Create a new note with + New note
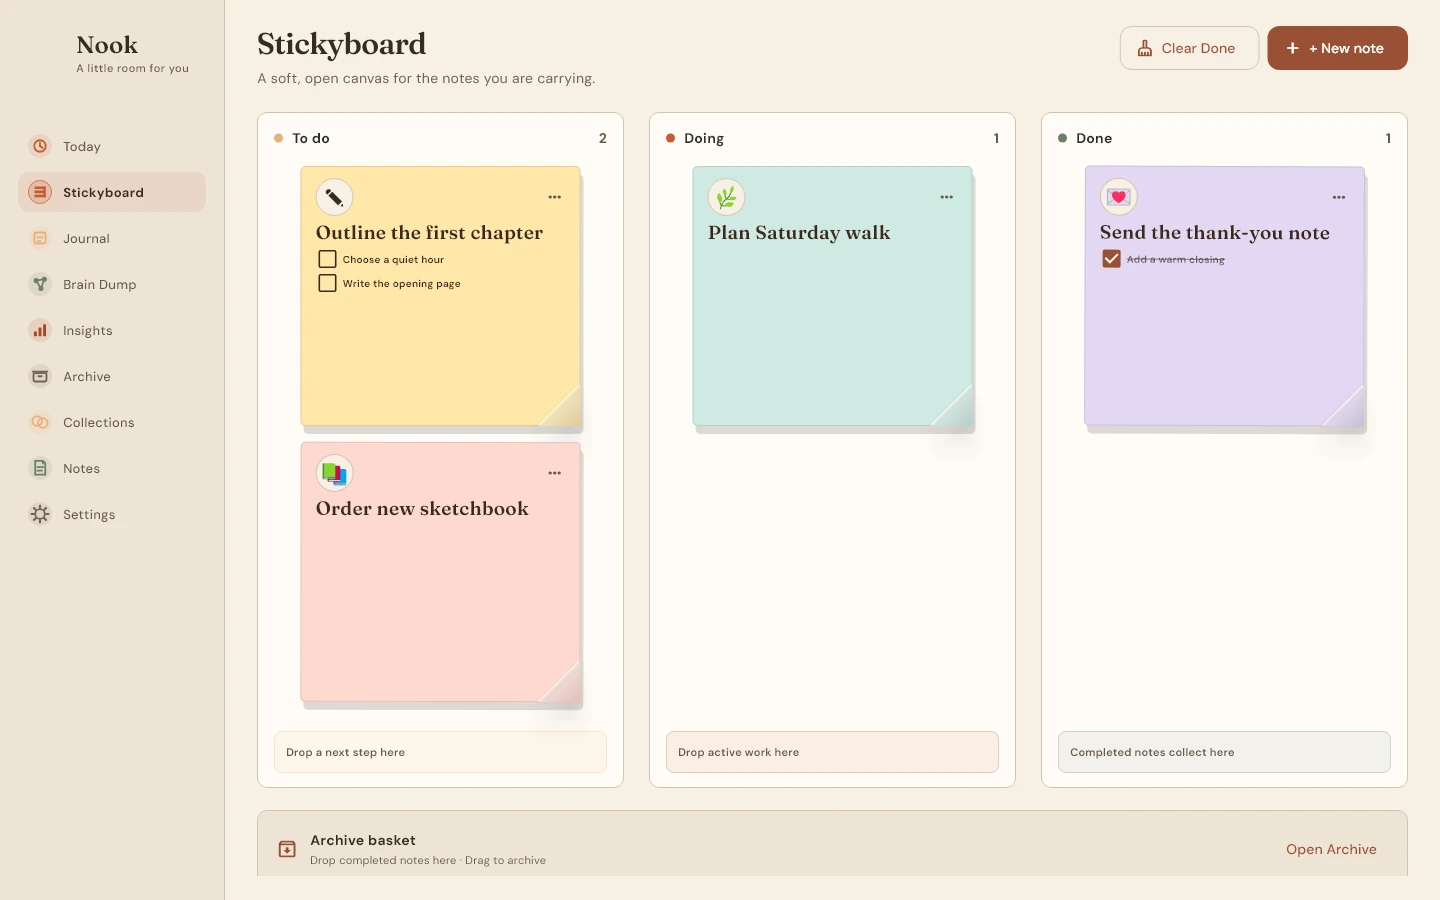This screenshot has height=900, width=1440. coord(1337,48)
